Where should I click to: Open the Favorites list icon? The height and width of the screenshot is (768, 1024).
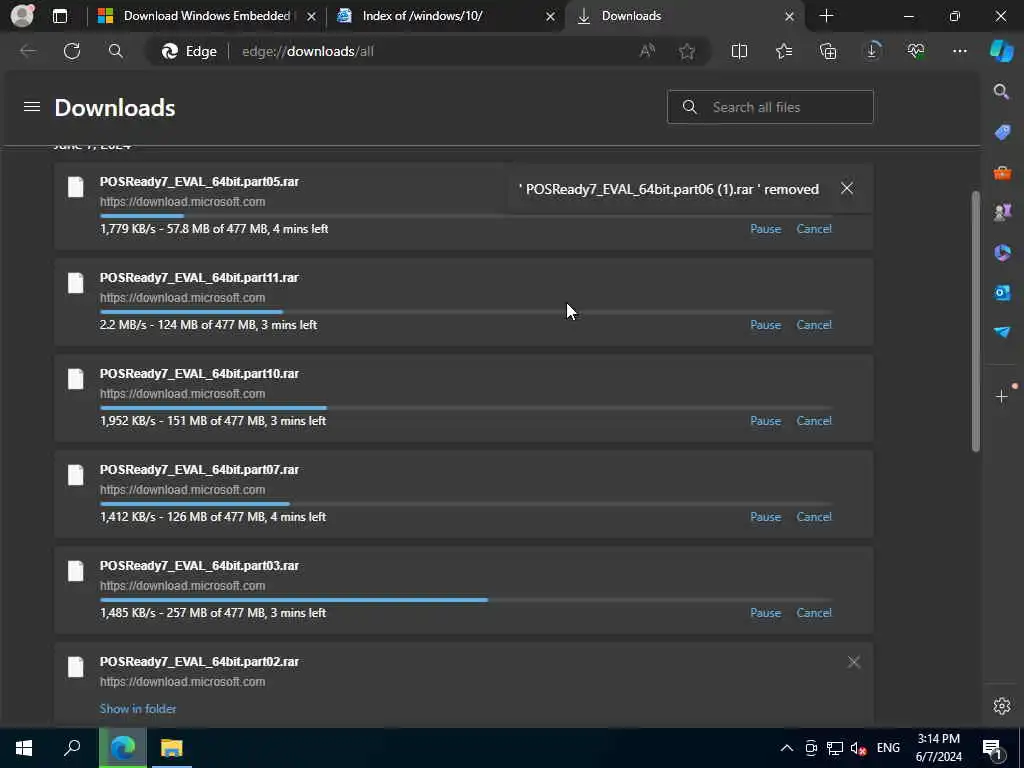784,51
